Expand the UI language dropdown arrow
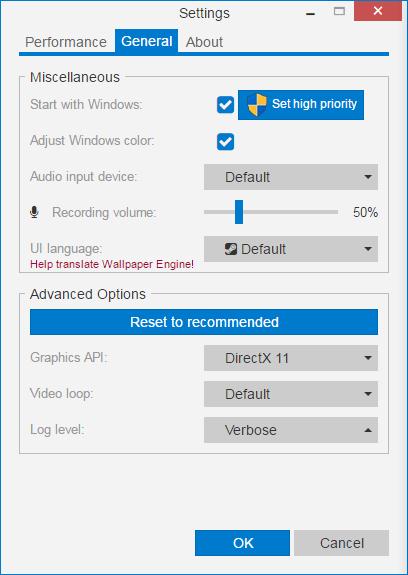 click(x=368, y=249)
